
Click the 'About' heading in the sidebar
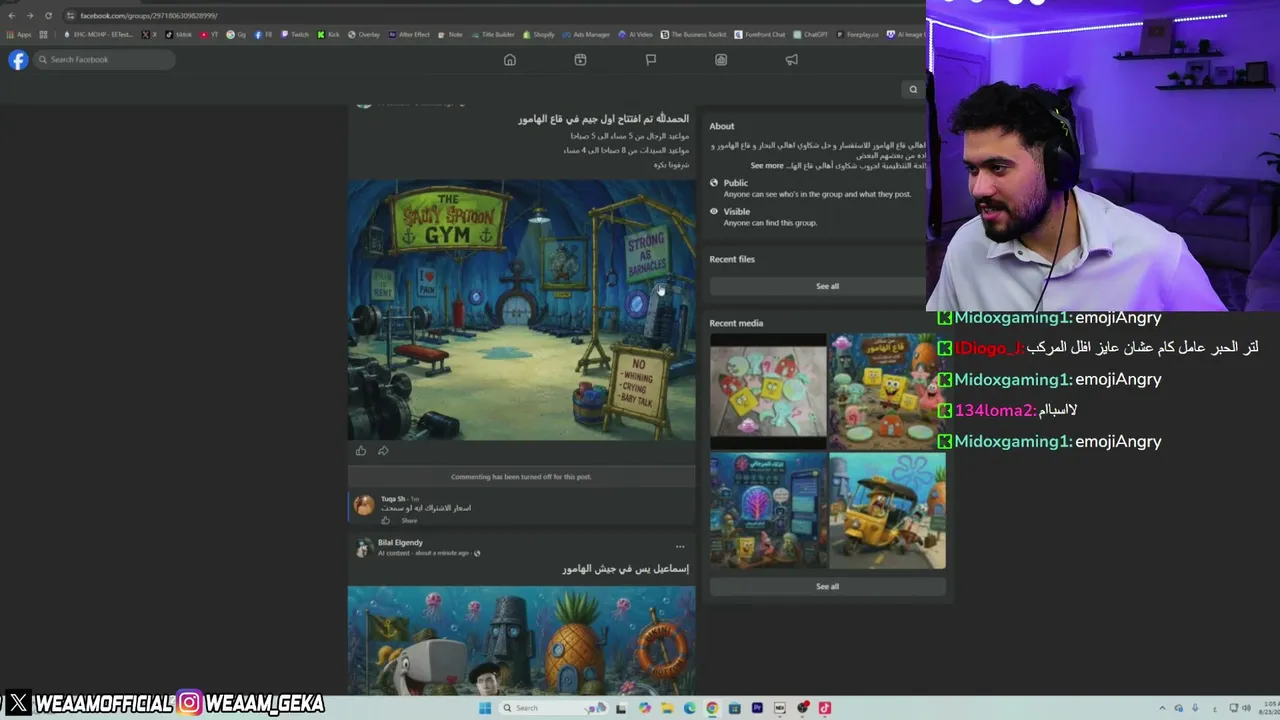pyautogui.click(x=722, y=127)
